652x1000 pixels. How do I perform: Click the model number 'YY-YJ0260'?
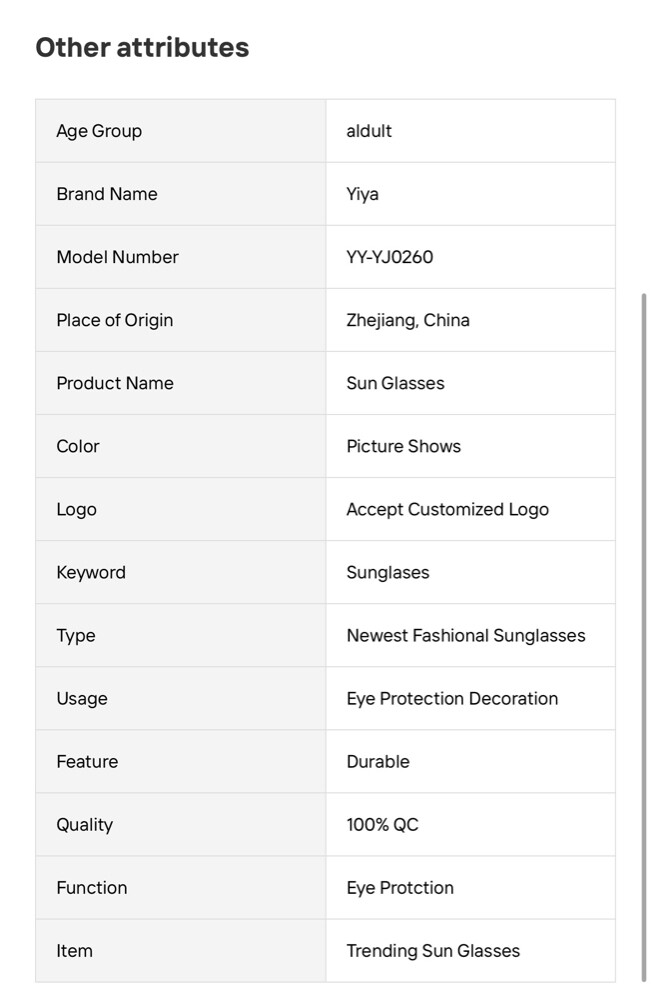click(x=390, y=257)
